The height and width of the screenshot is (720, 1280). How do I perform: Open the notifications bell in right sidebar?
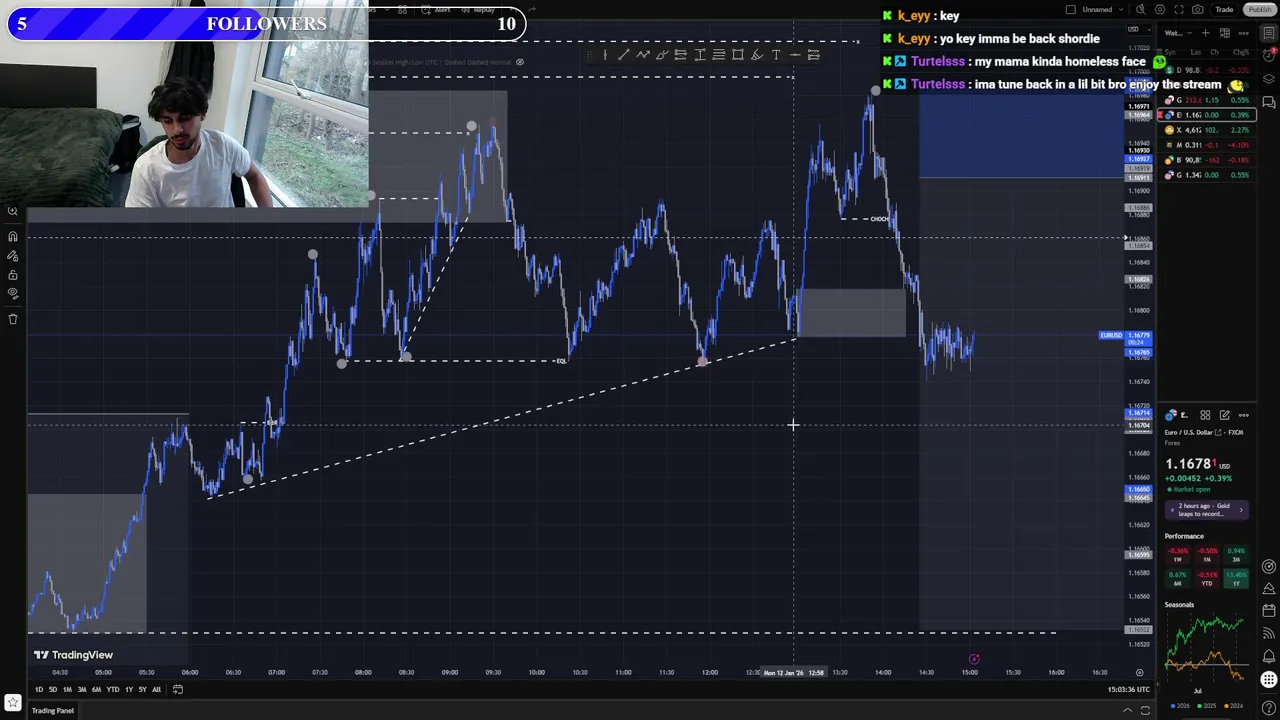click(x=1269, y=655)
